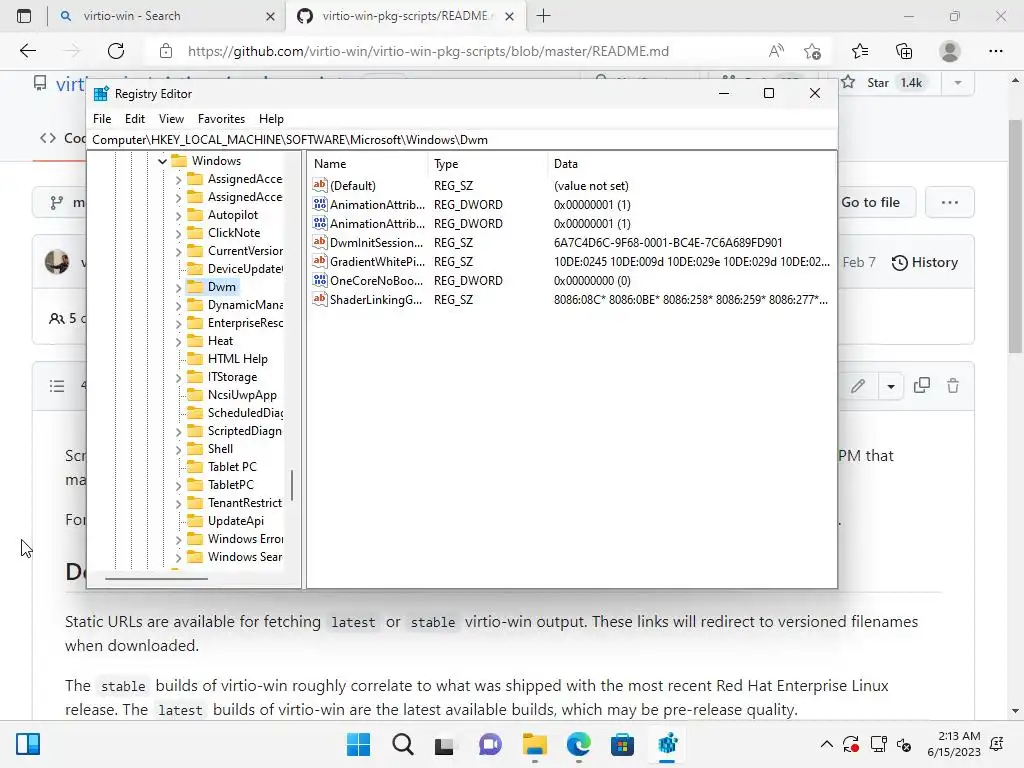This screenshot has width=1024, height=768.
Task: Click the browser Back arrow
Action: pyautogui.click(x=27, y=51)
